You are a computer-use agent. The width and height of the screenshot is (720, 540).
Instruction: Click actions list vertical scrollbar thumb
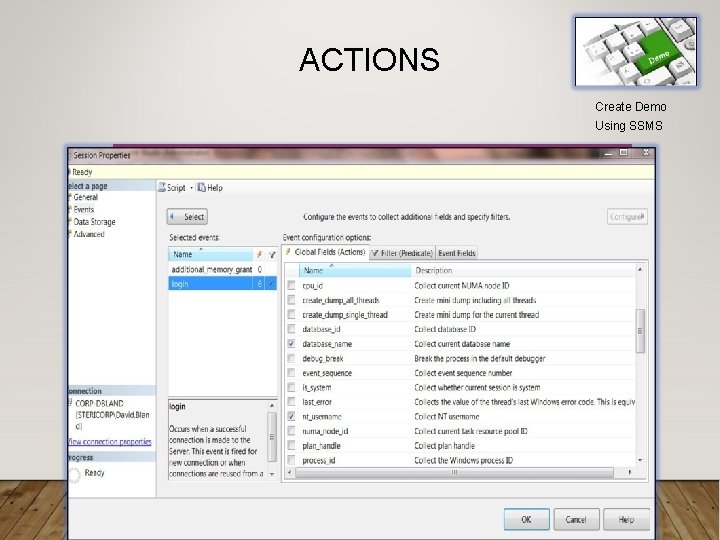[640, 331]
